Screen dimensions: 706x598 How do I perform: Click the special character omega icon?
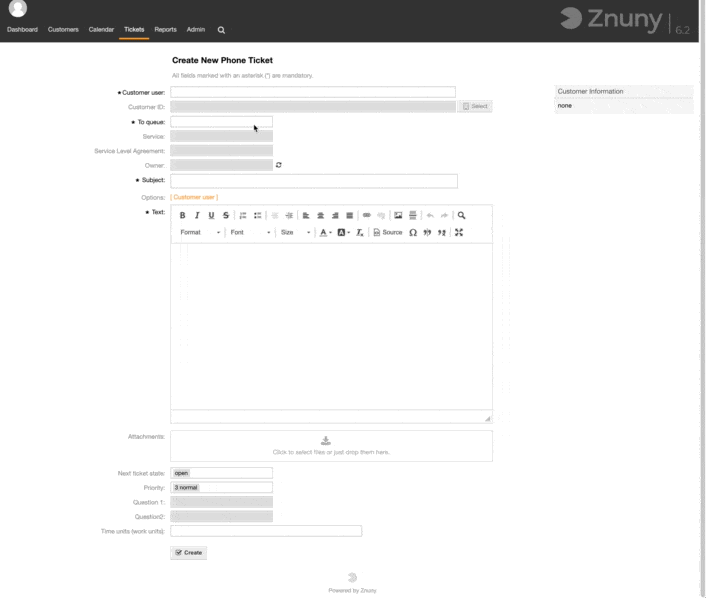tap(412, 232)
